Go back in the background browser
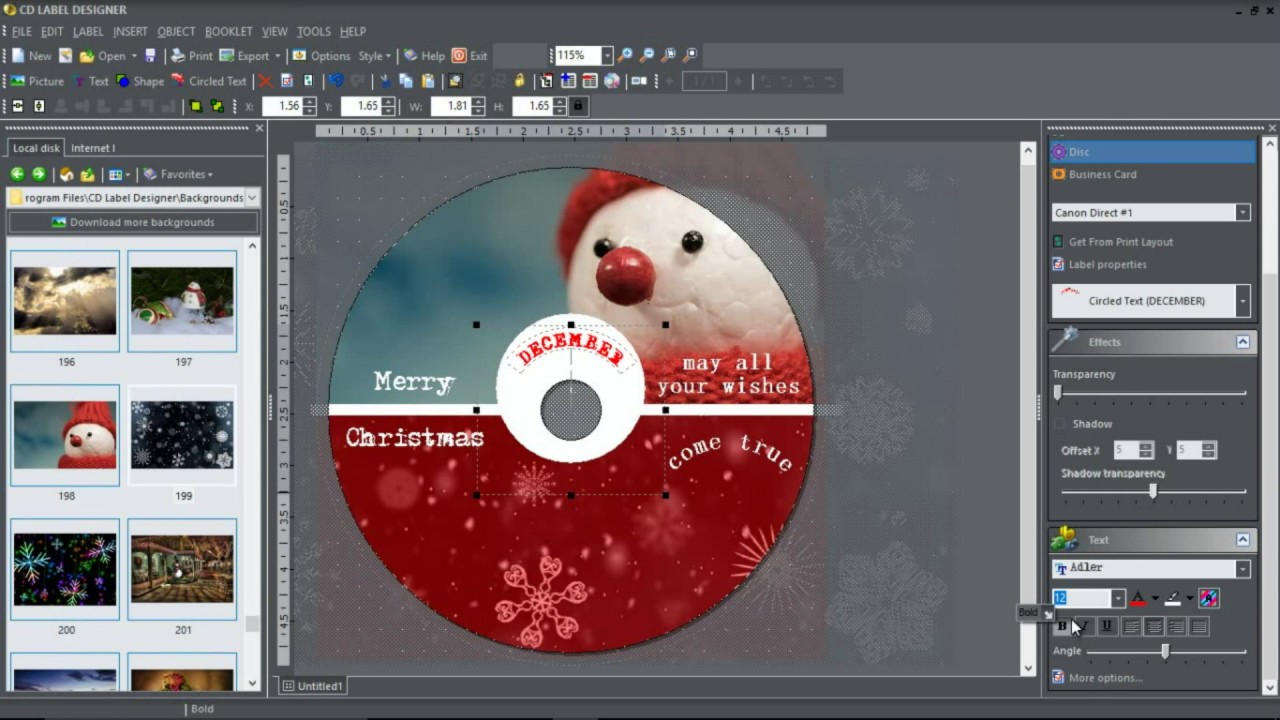Image resolution: width=1280 pixels, height=720 pixels. click(x=17, y=174)
